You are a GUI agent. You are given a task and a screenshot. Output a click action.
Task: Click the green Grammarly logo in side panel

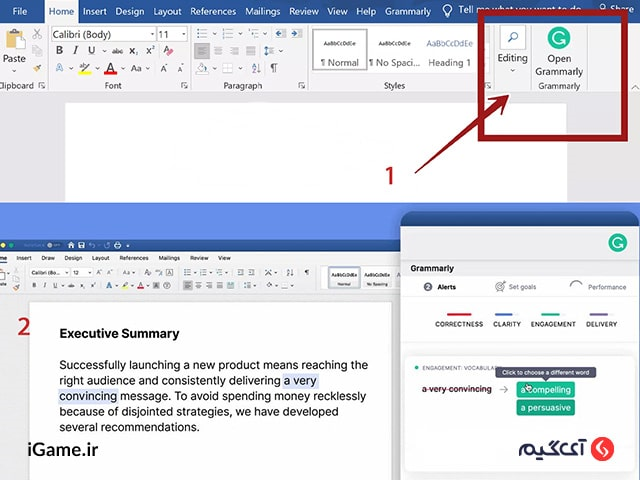point(617,242)
